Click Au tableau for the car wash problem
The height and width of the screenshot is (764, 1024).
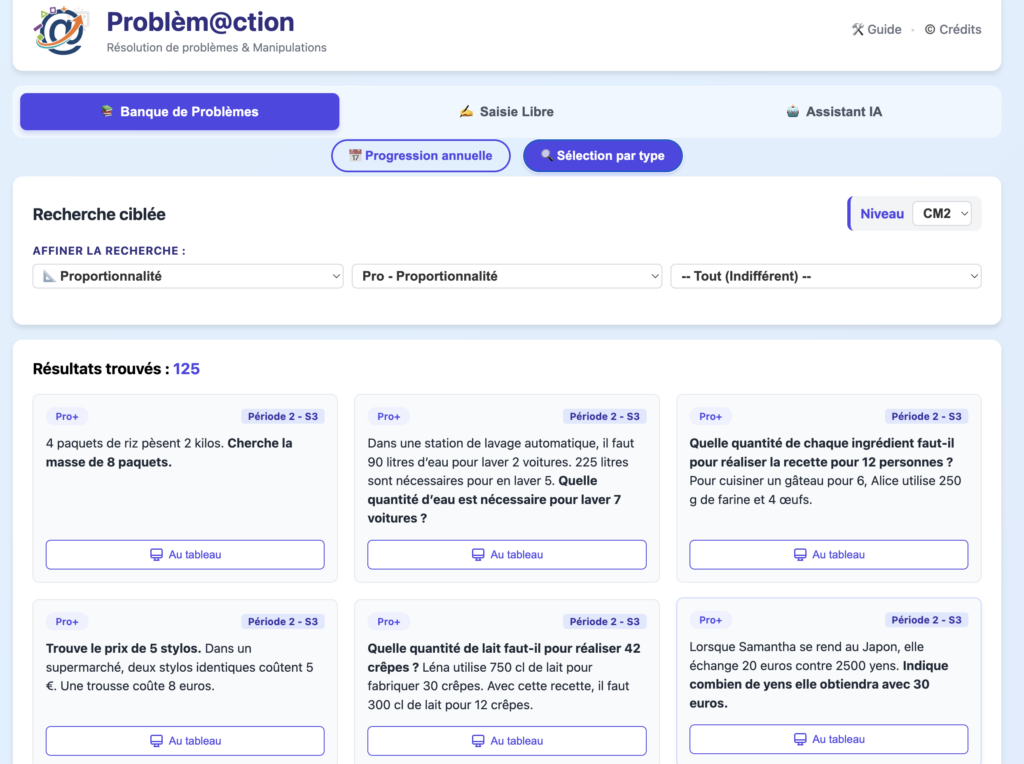[x=507, y=555]
